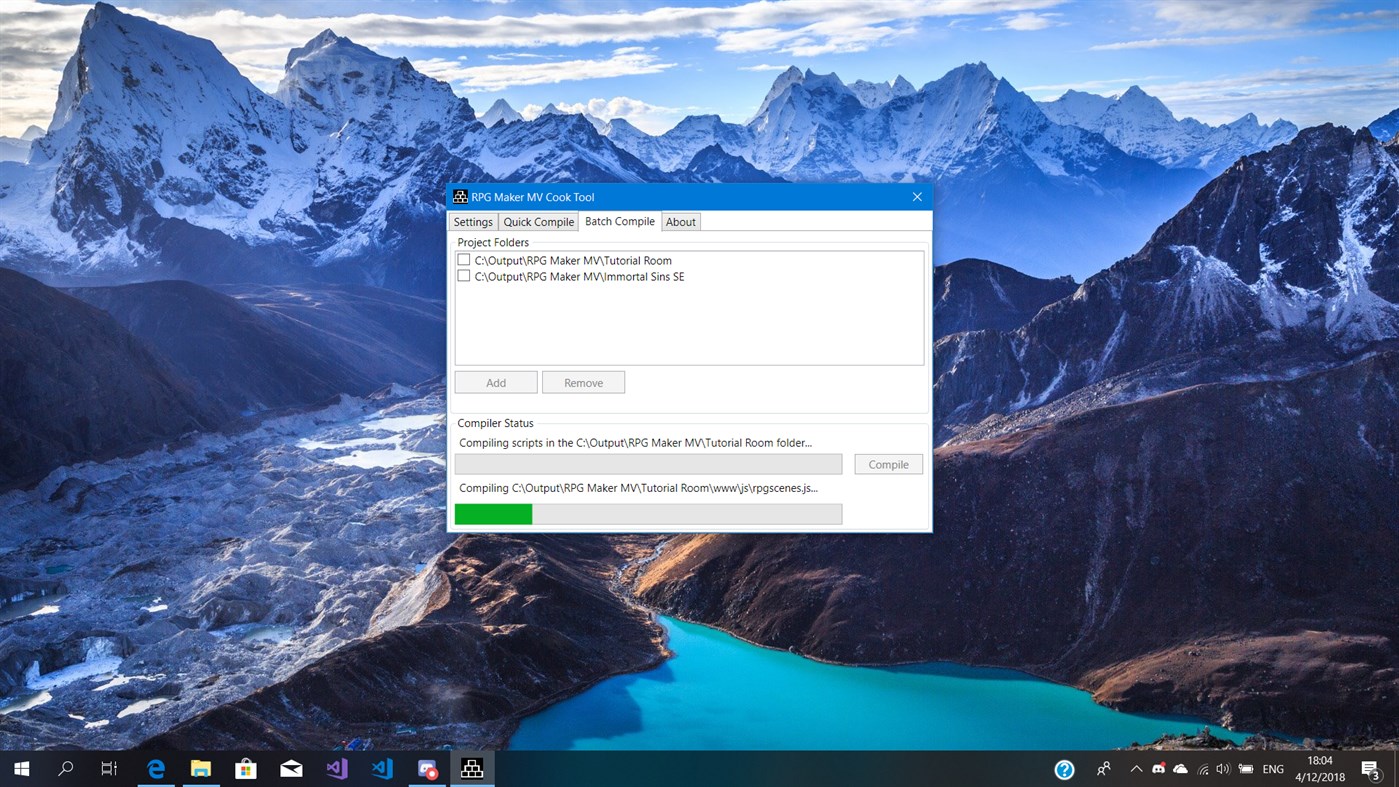
Task: Open the taskbar clock showing 18:04
Action: (x=1320, y=769)
